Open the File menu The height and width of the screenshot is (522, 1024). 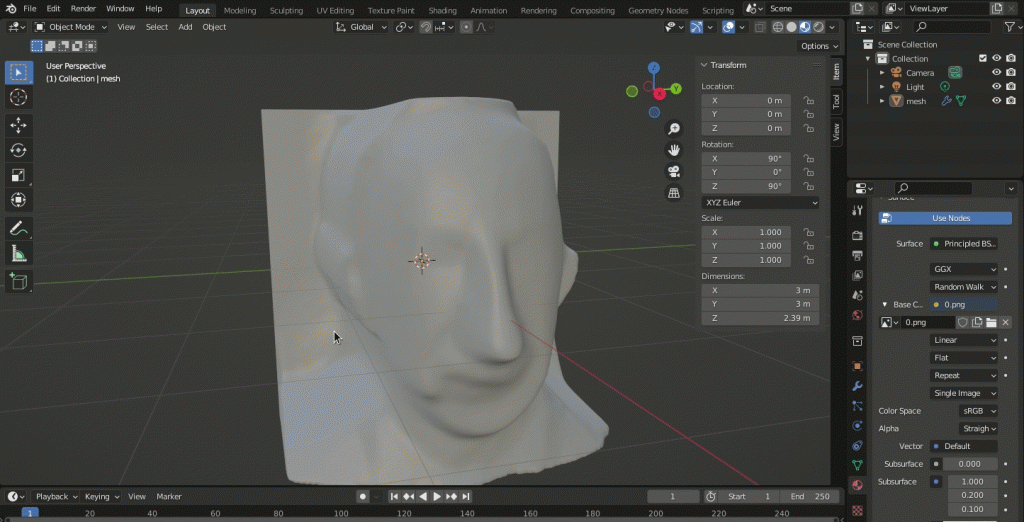point(29,9)
